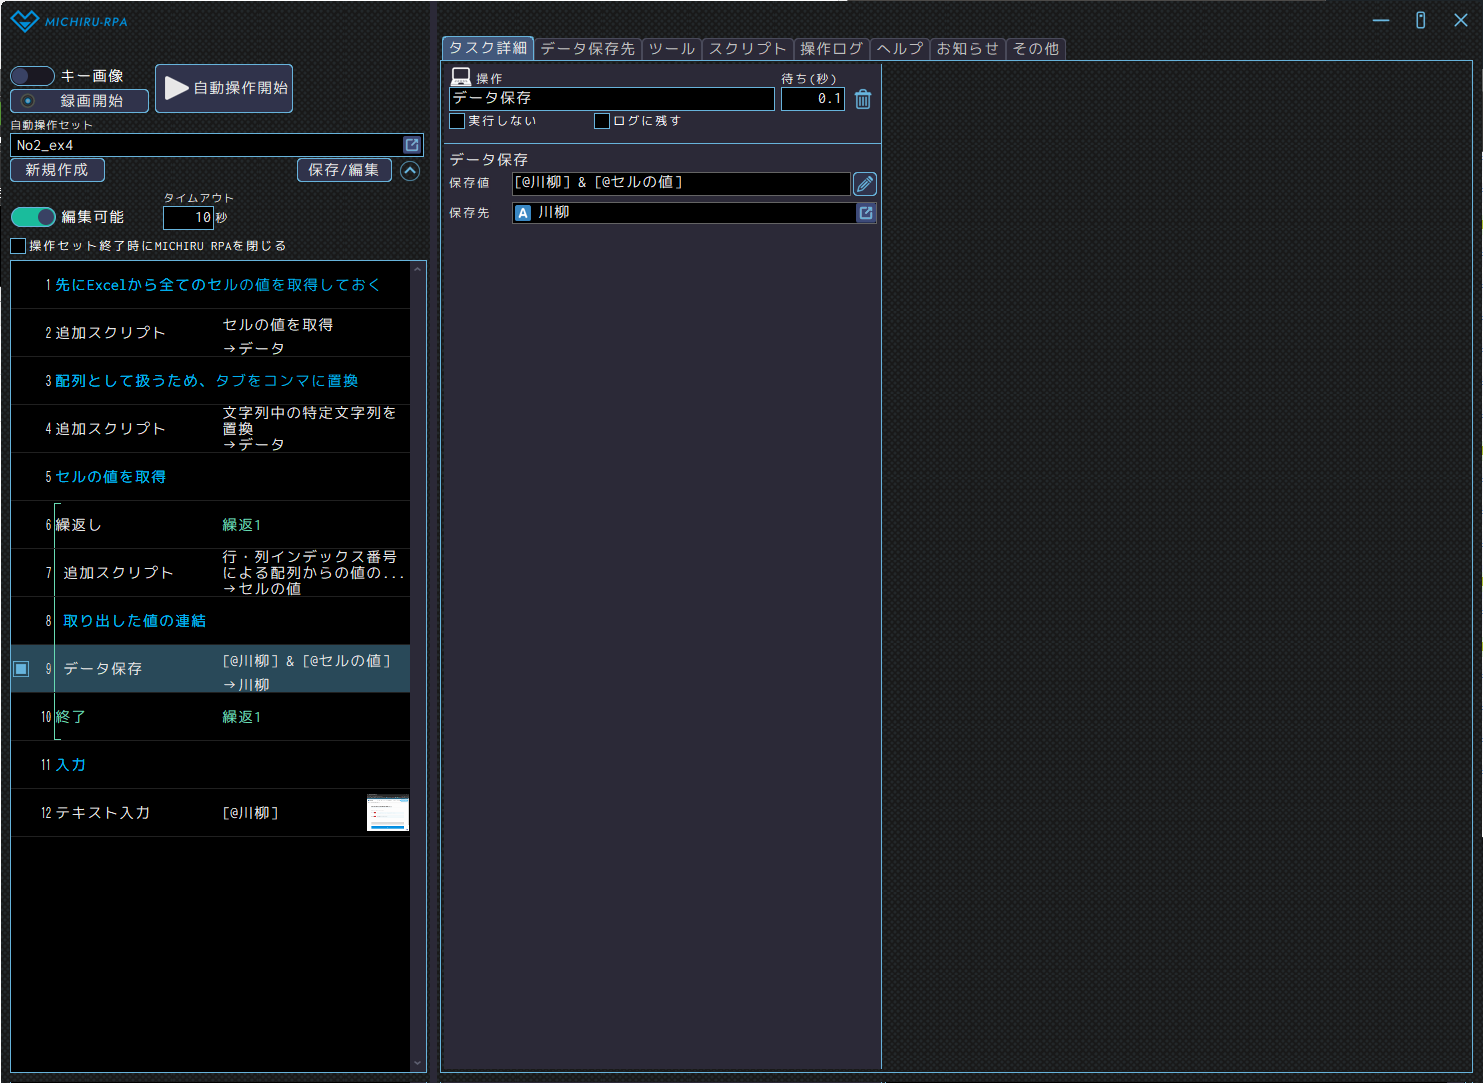Click the task list scrollbar down arrow

[x=418, y=1063]
